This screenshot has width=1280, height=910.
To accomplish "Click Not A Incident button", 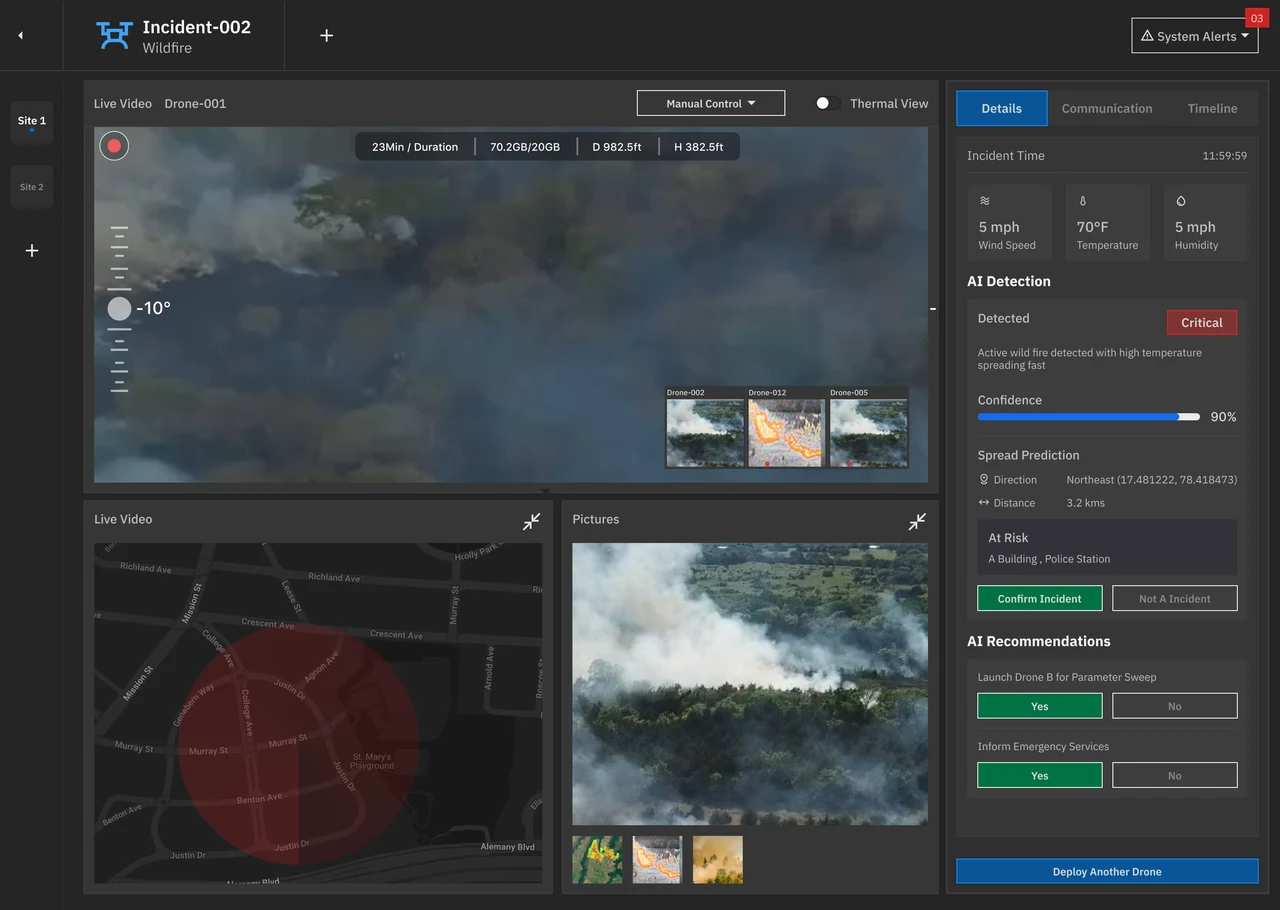I will tap(1175, 598).
